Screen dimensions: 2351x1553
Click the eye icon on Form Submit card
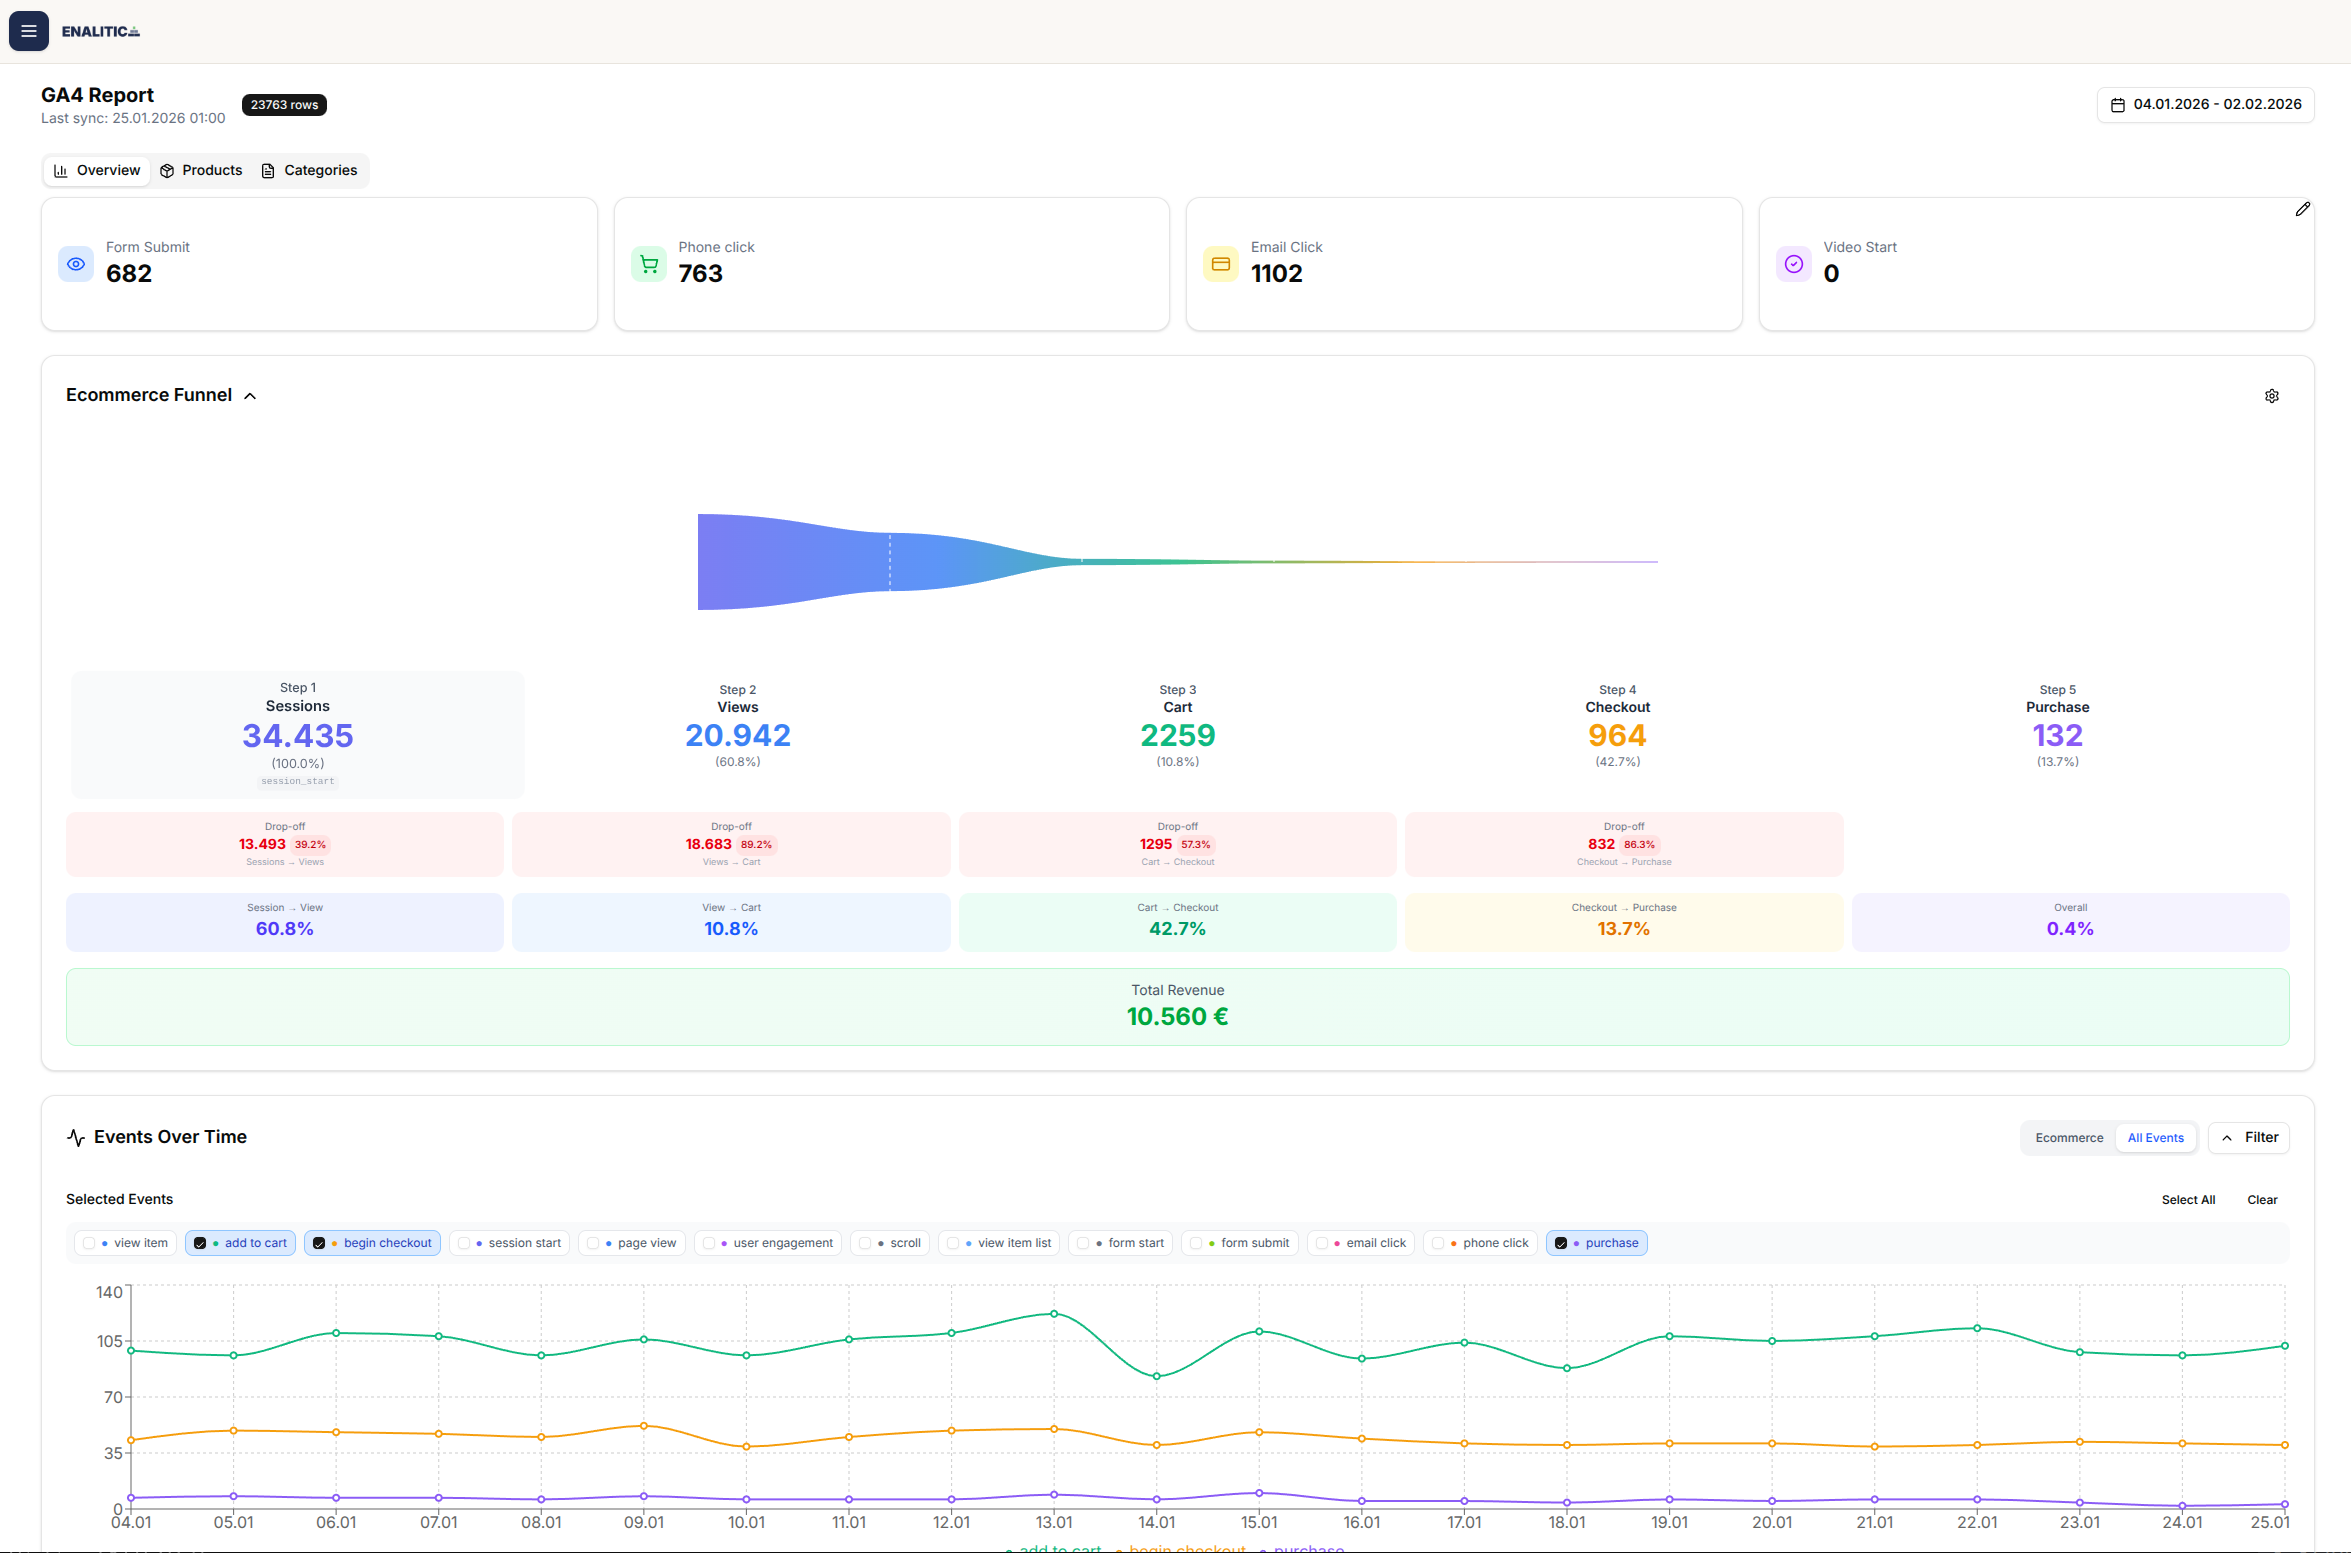(76, 263)
